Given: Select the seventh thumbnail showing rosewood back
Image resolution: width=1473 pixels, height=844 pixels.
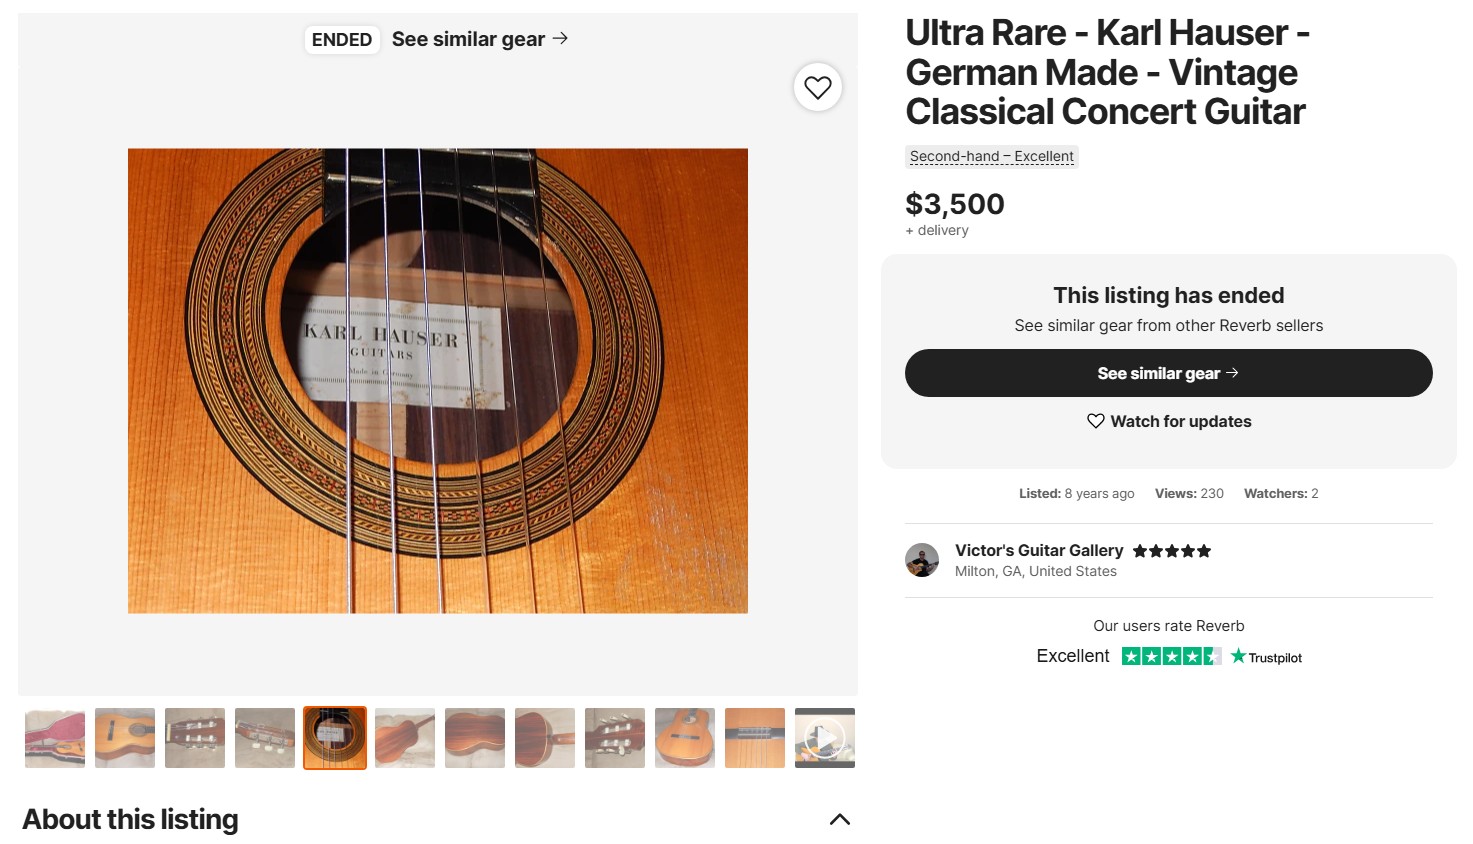Looking at the screenshot, I should click(475, 738).
